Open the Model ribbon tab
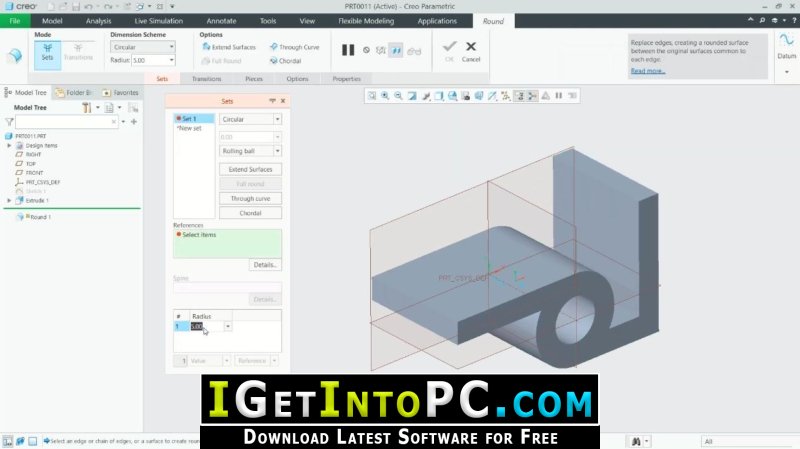This screenshot has height=449, width=800. click(x=52, y=21)
